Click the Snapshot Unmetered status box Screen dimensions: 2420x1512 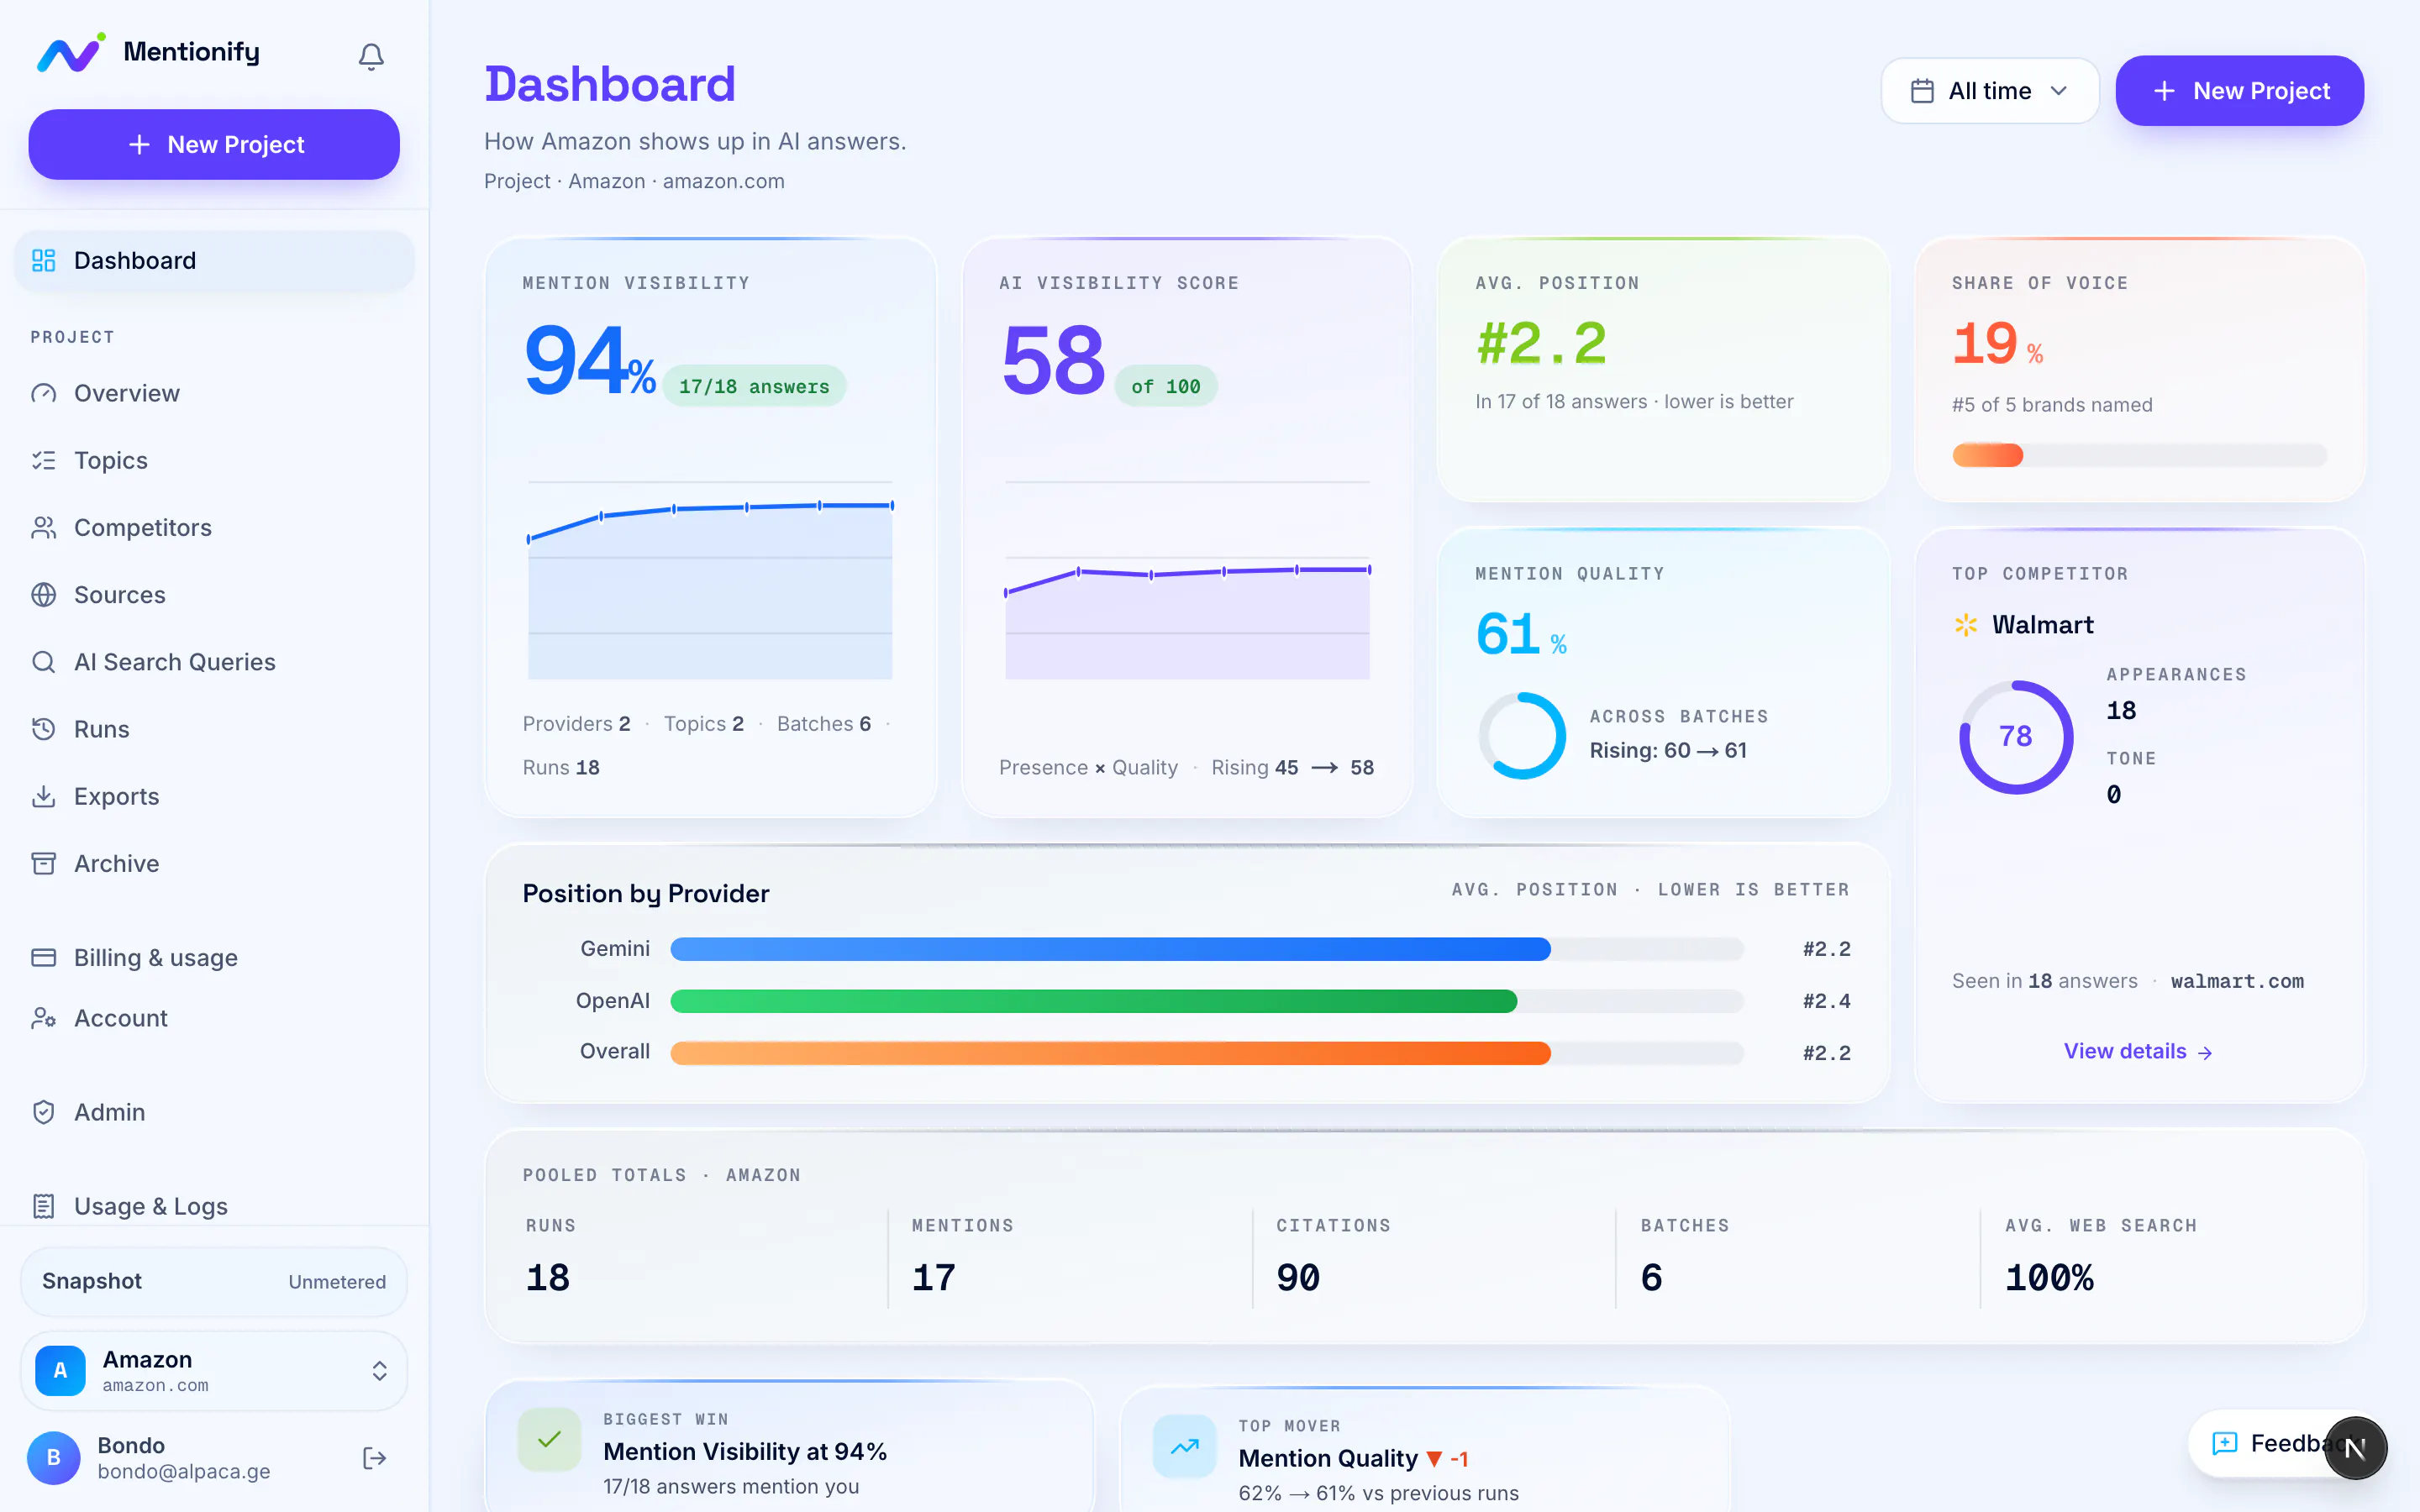point(214,1281)
